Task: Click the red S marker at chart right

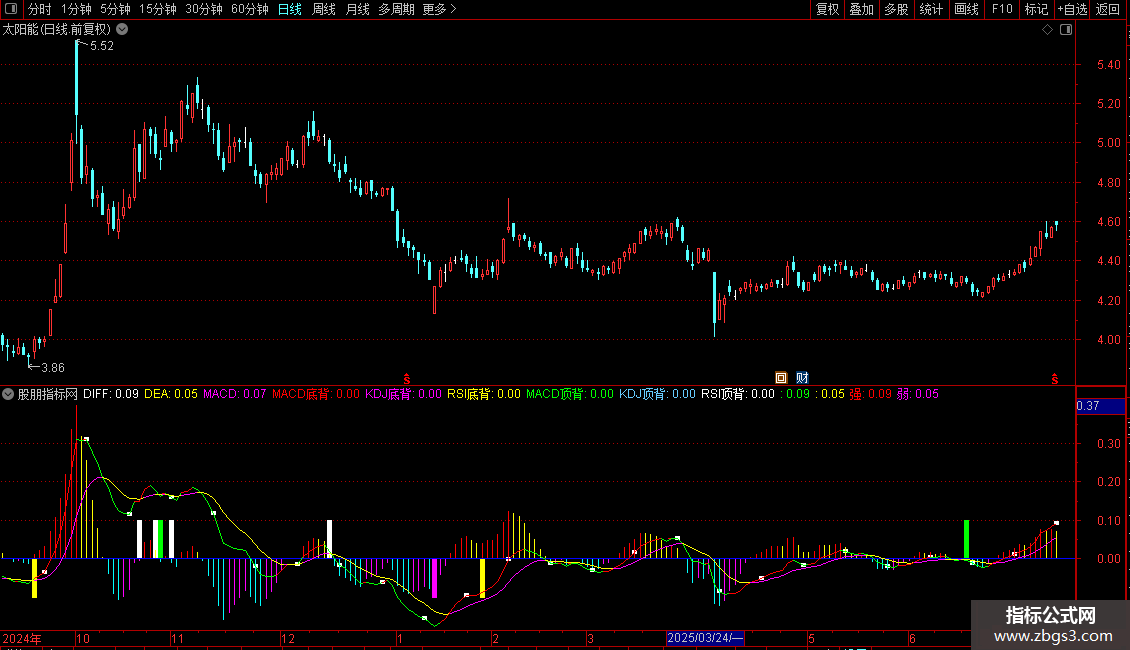Action: [x=1054, y=379]
